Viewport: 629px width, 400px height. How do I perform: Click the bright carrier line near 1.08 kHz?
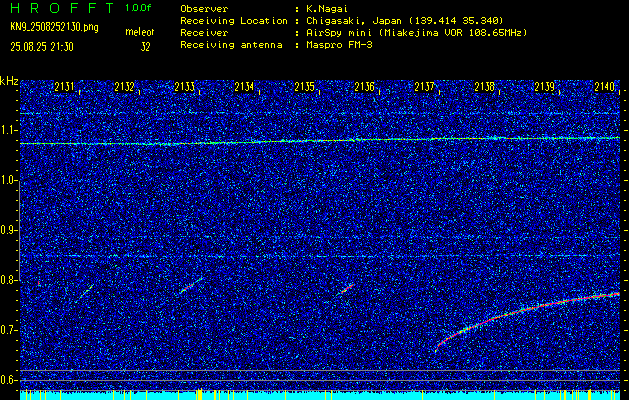[x=320, y=140]
